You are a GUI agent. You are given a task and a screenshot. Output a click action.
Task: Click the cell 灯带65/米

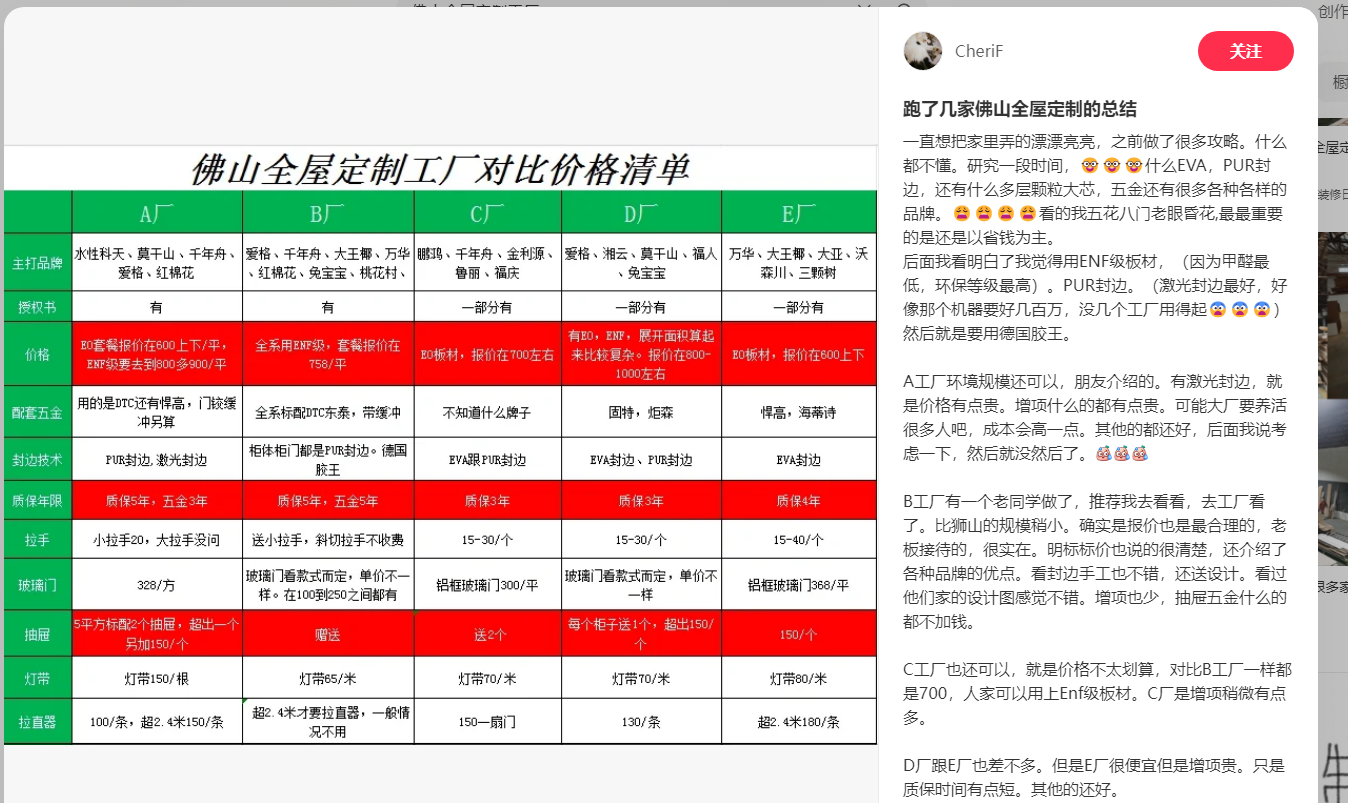328,678
